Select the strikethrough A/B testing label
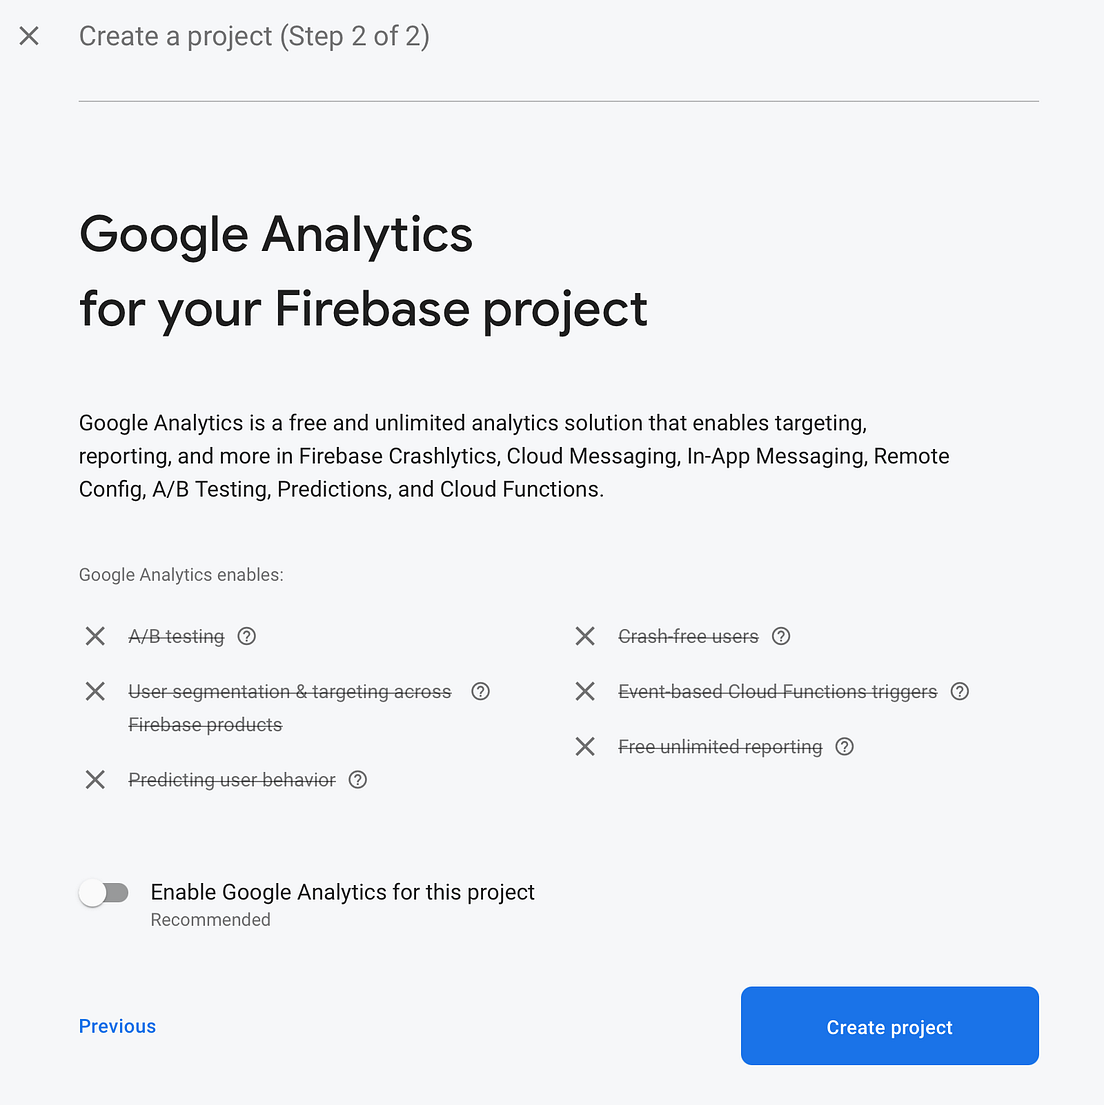This screenshot has height=1105, width=1104. click(176, 636)
